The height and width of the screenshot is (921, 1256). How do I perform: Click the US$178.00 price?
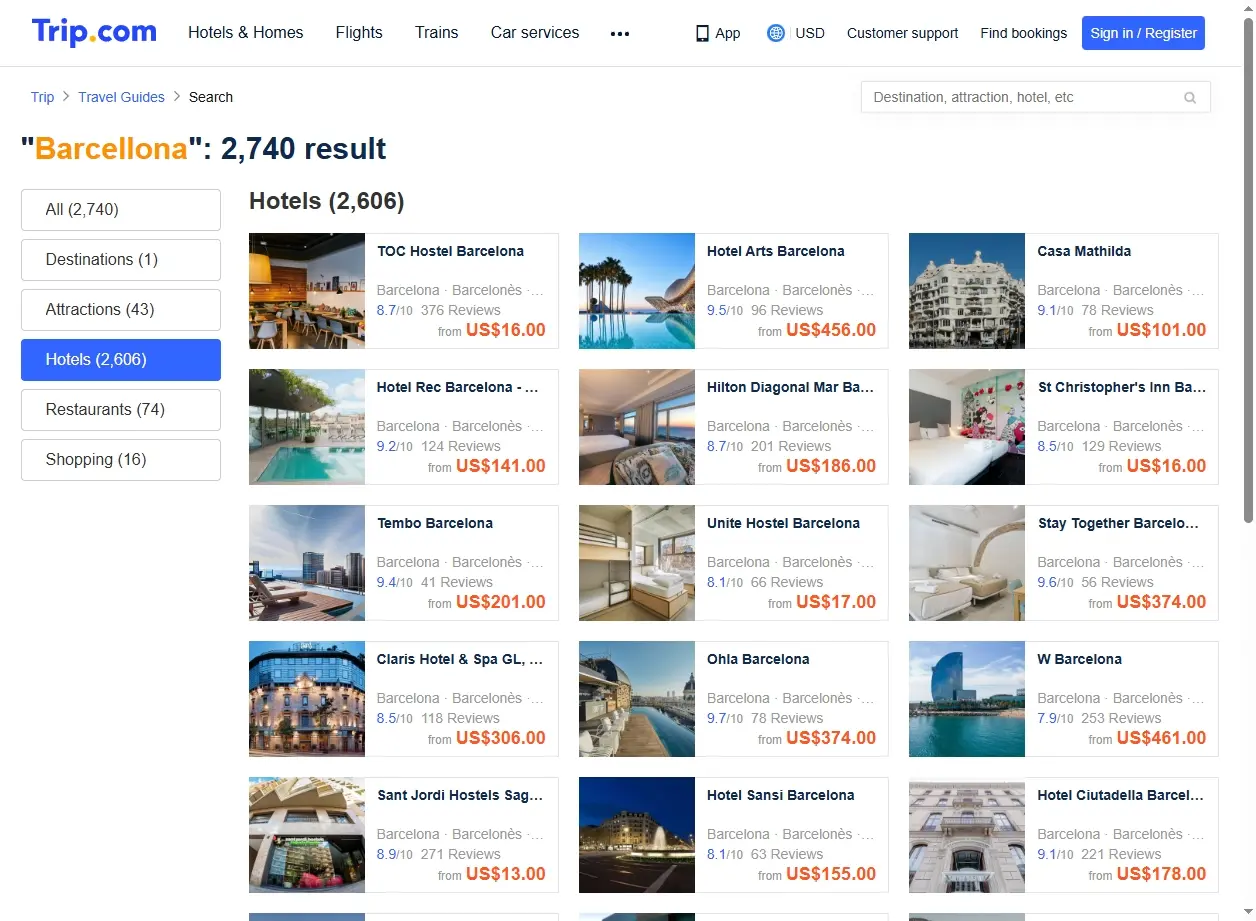tap(1161, 874)
